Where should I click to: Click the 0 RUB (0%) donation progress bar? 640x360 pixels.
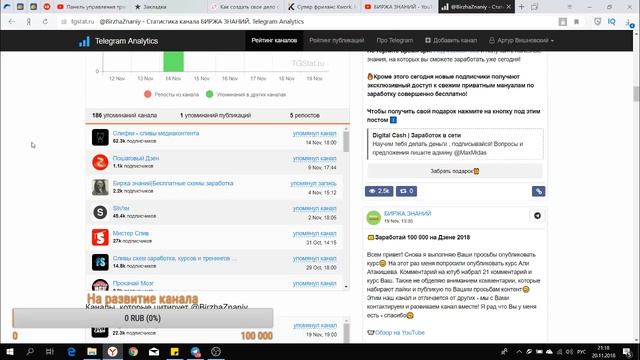pyautogui.click(x=142, y=318)
